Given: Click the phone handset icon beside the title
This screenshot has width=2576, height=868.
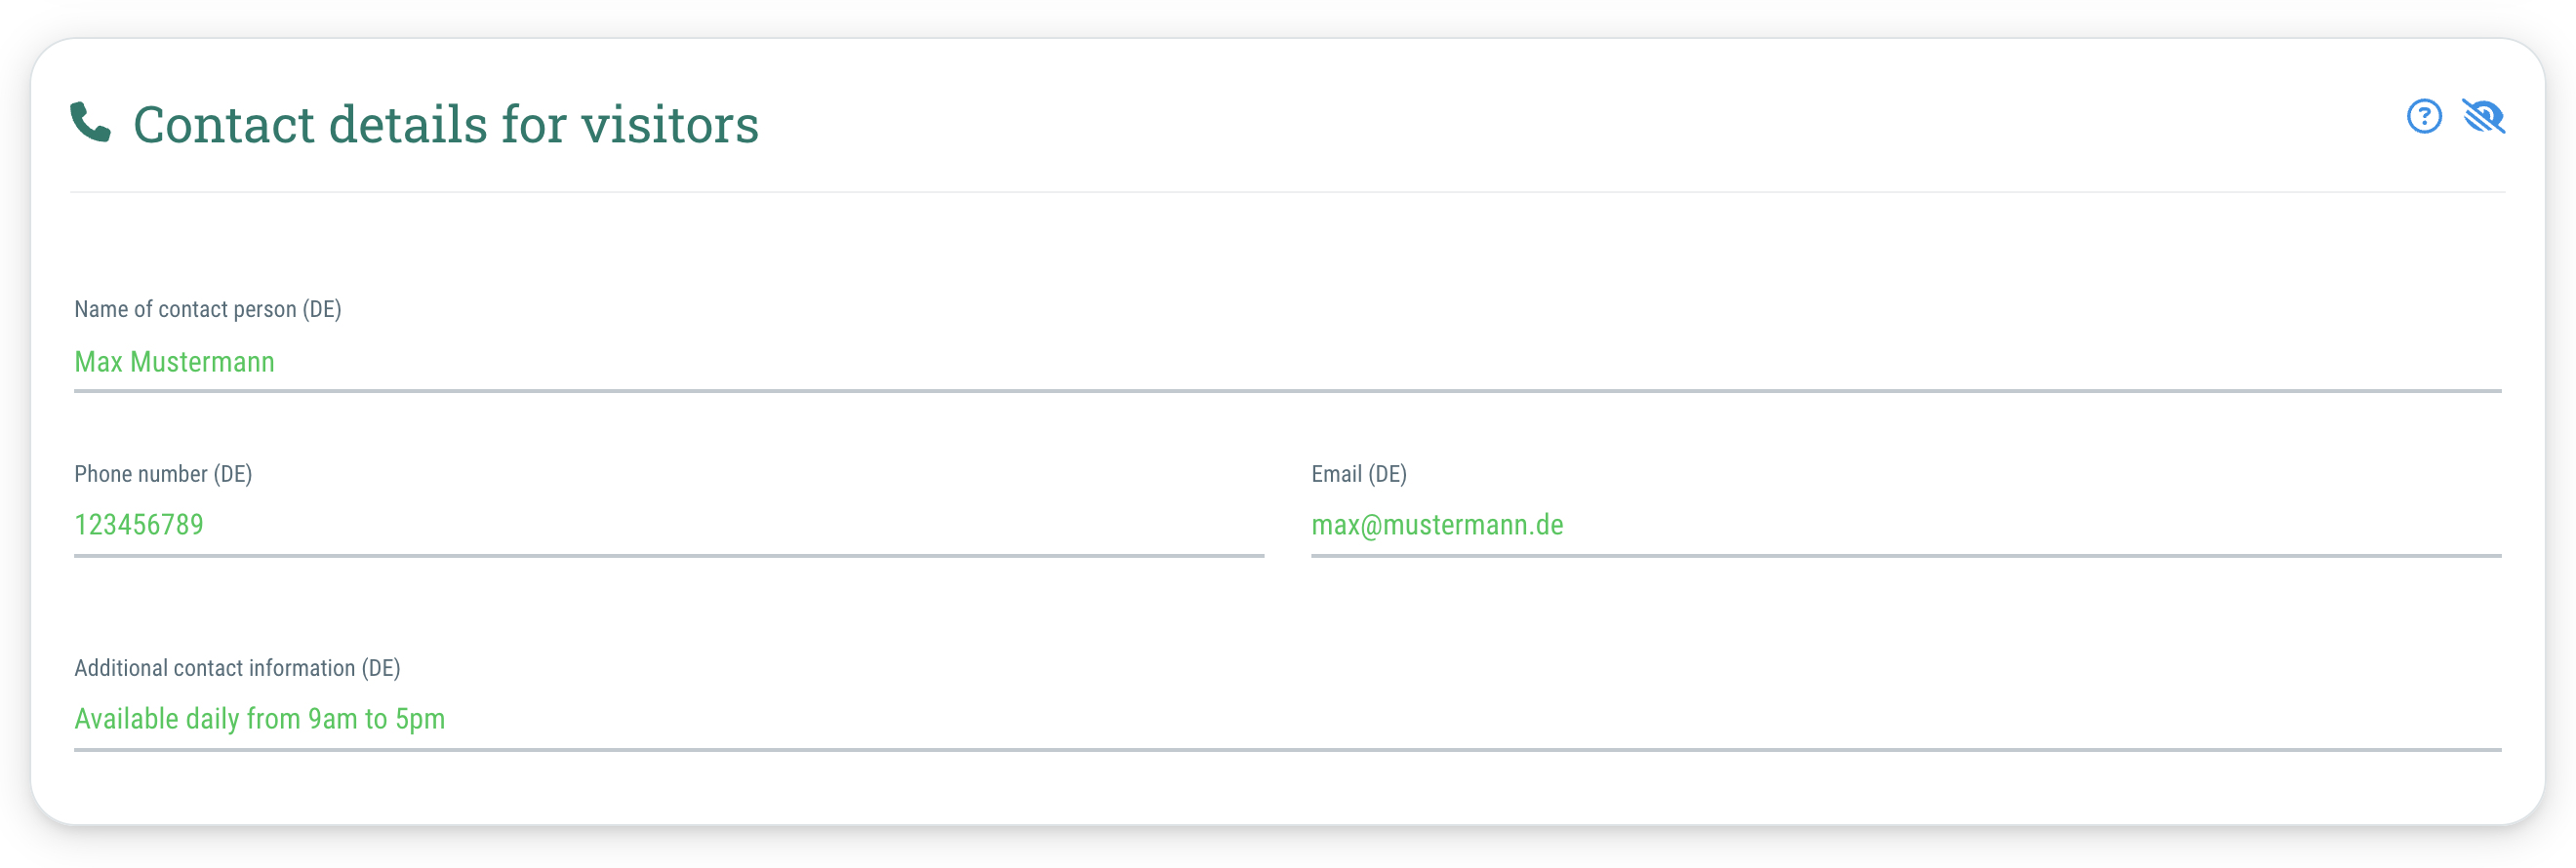Looking at the screenshot, I should point(90,123).
